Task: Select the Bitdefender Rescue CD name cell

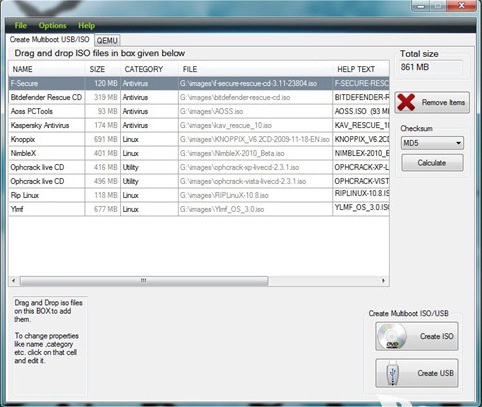Action: [x=46, y=97]
